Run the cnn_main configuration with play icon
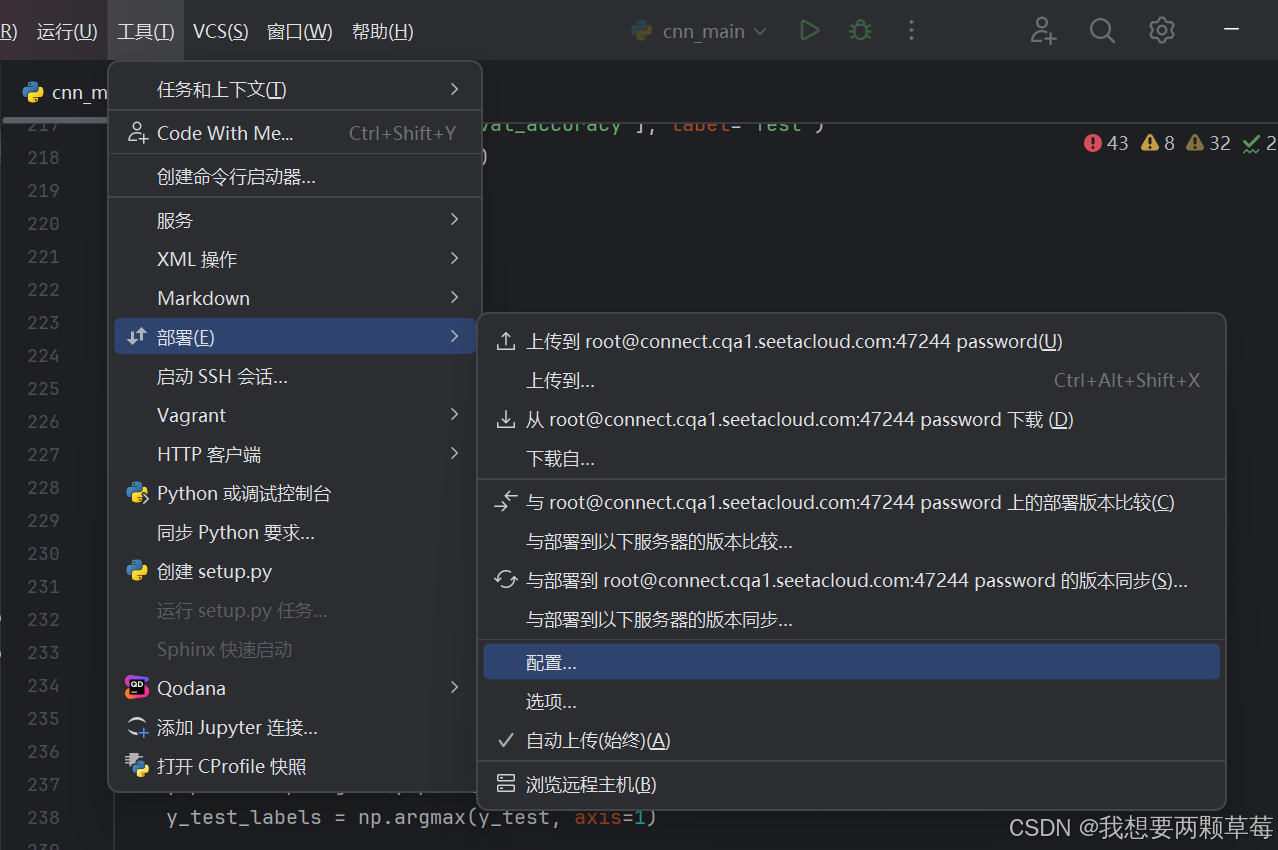 coord(809,30)
